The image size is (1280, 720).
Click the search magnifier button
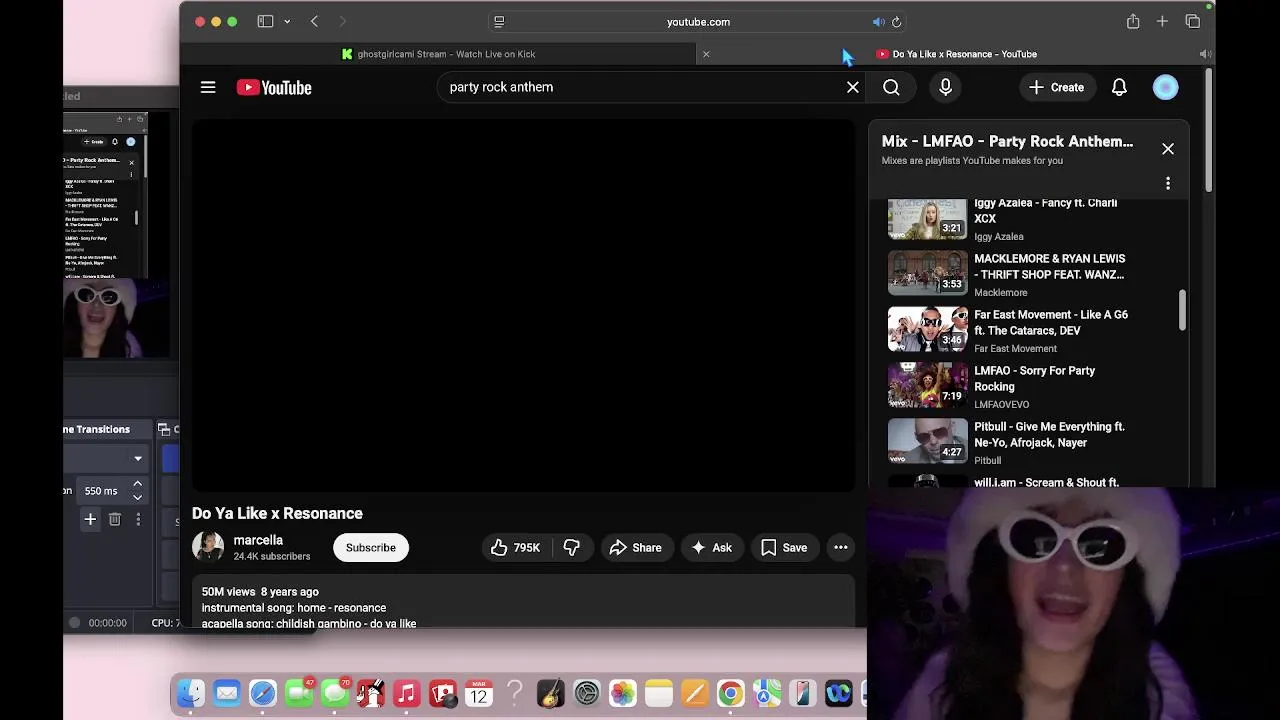pos(891,87)
